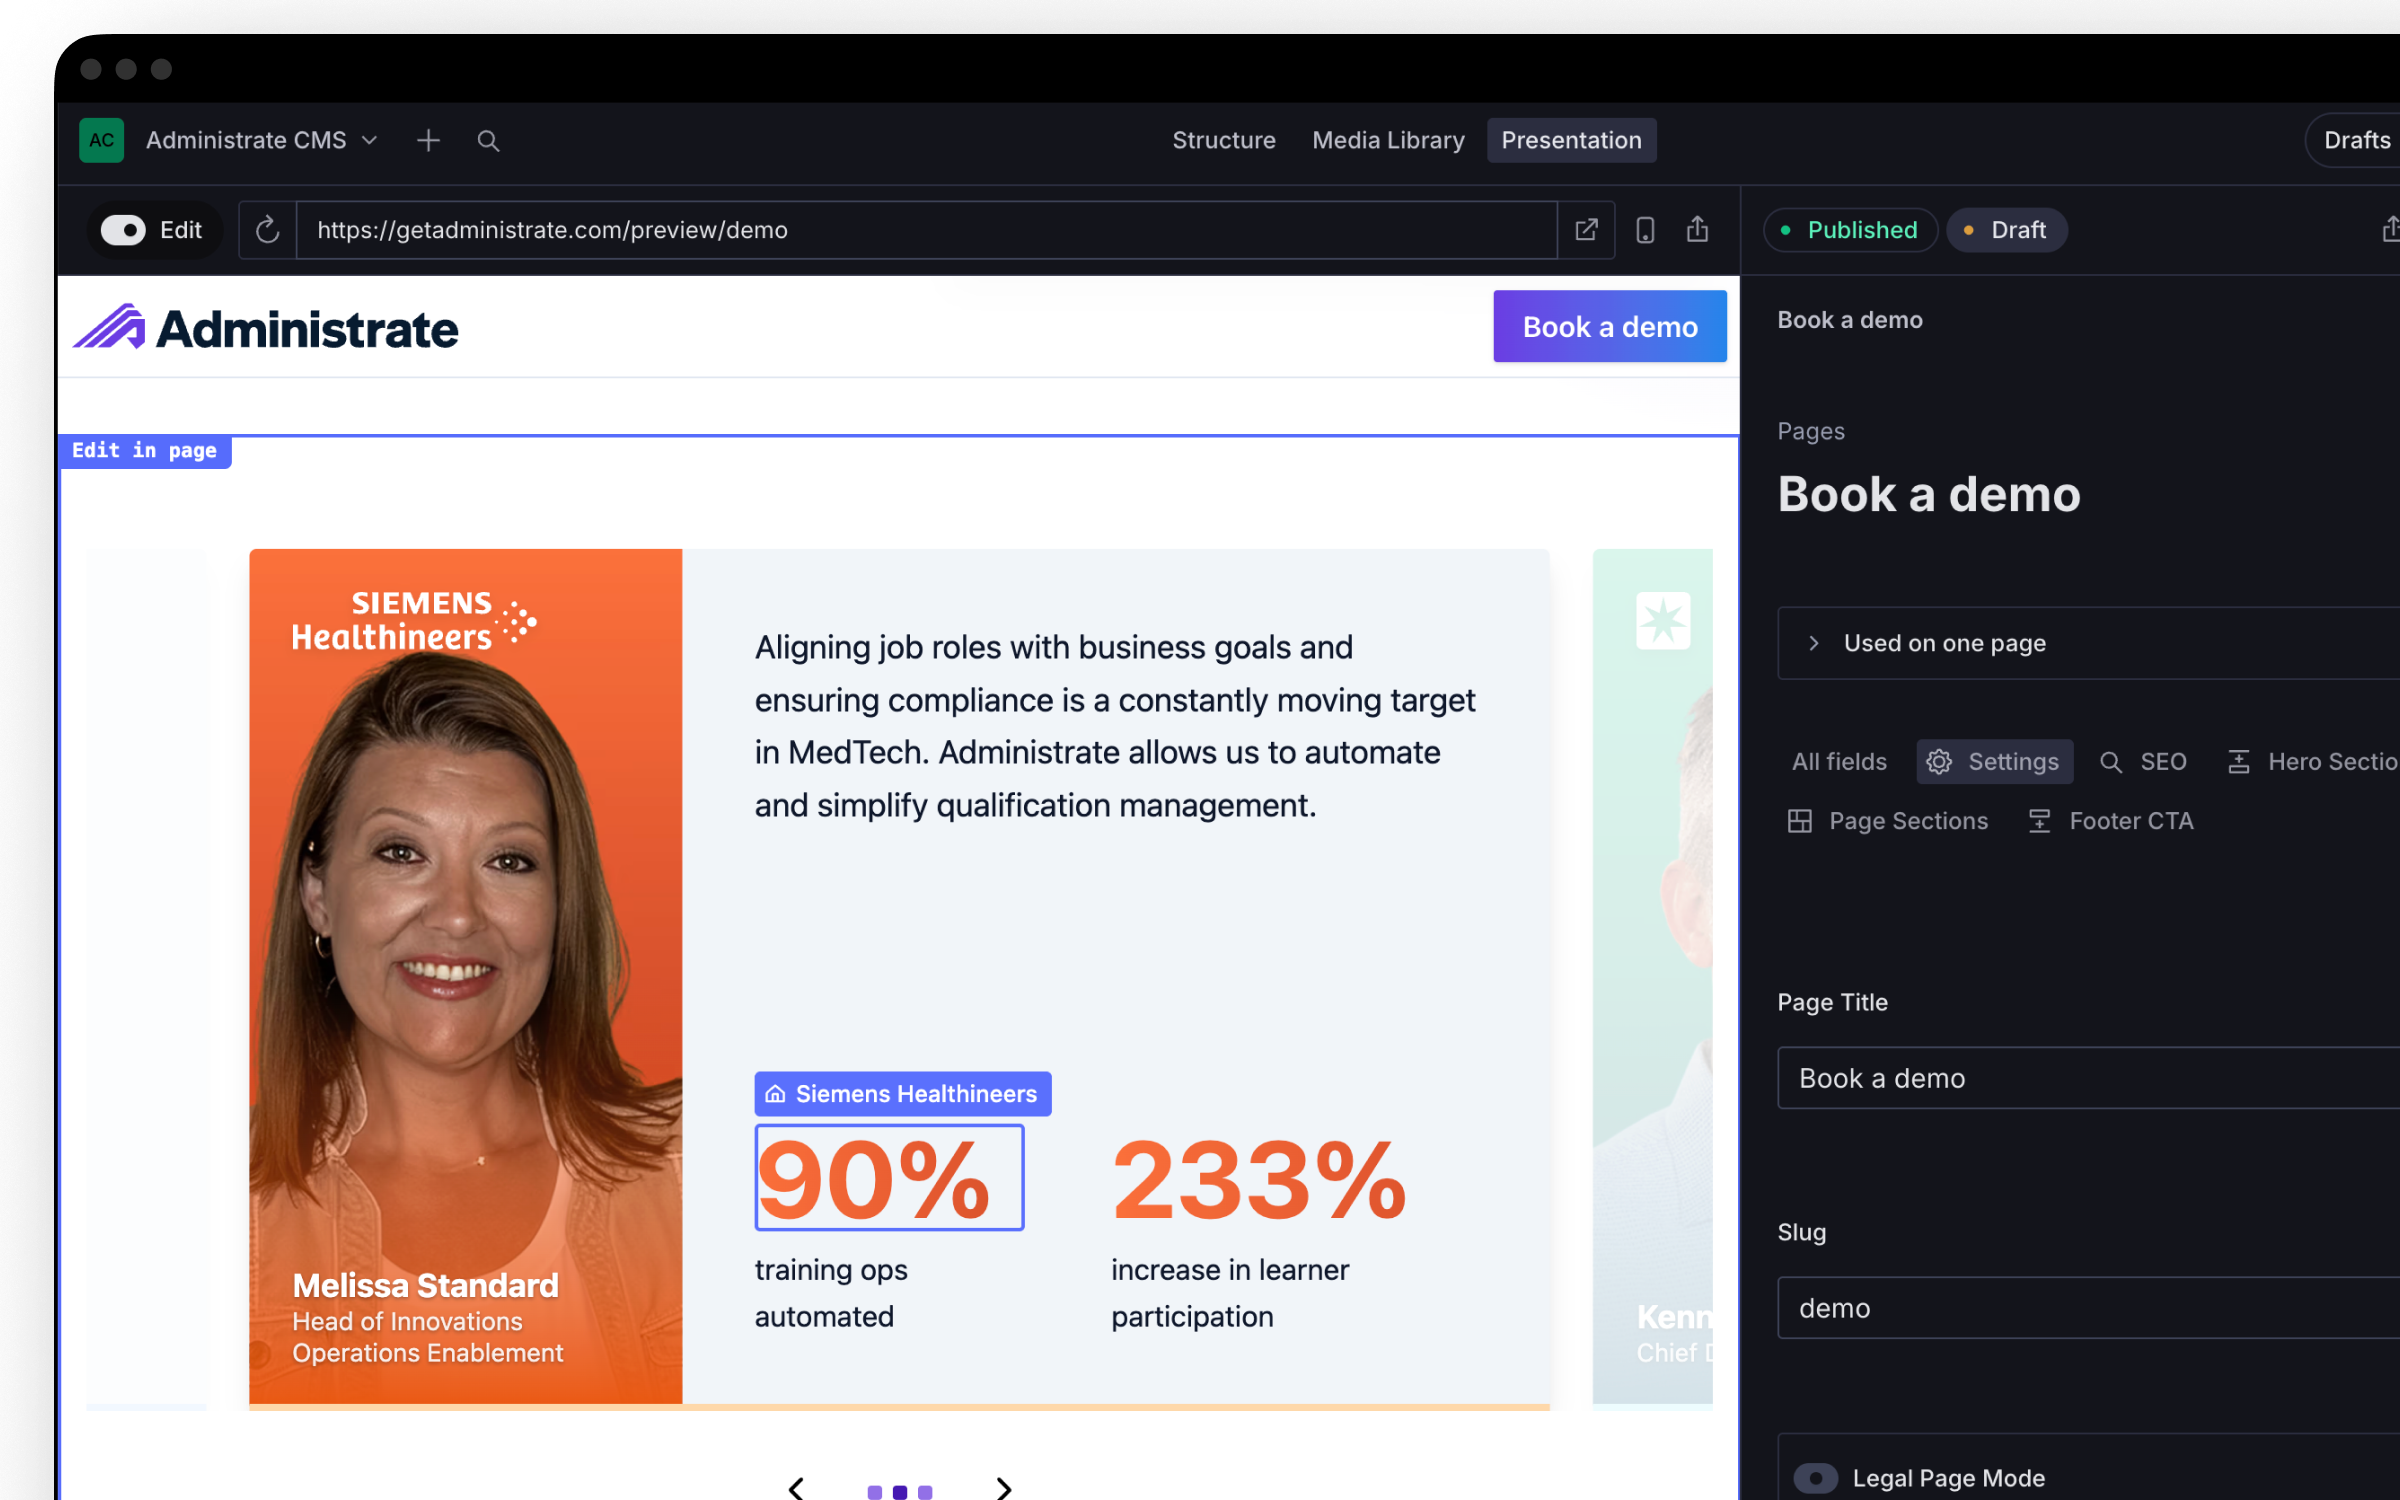
Task: Select the Published version chip
Action: [1850, 230]
